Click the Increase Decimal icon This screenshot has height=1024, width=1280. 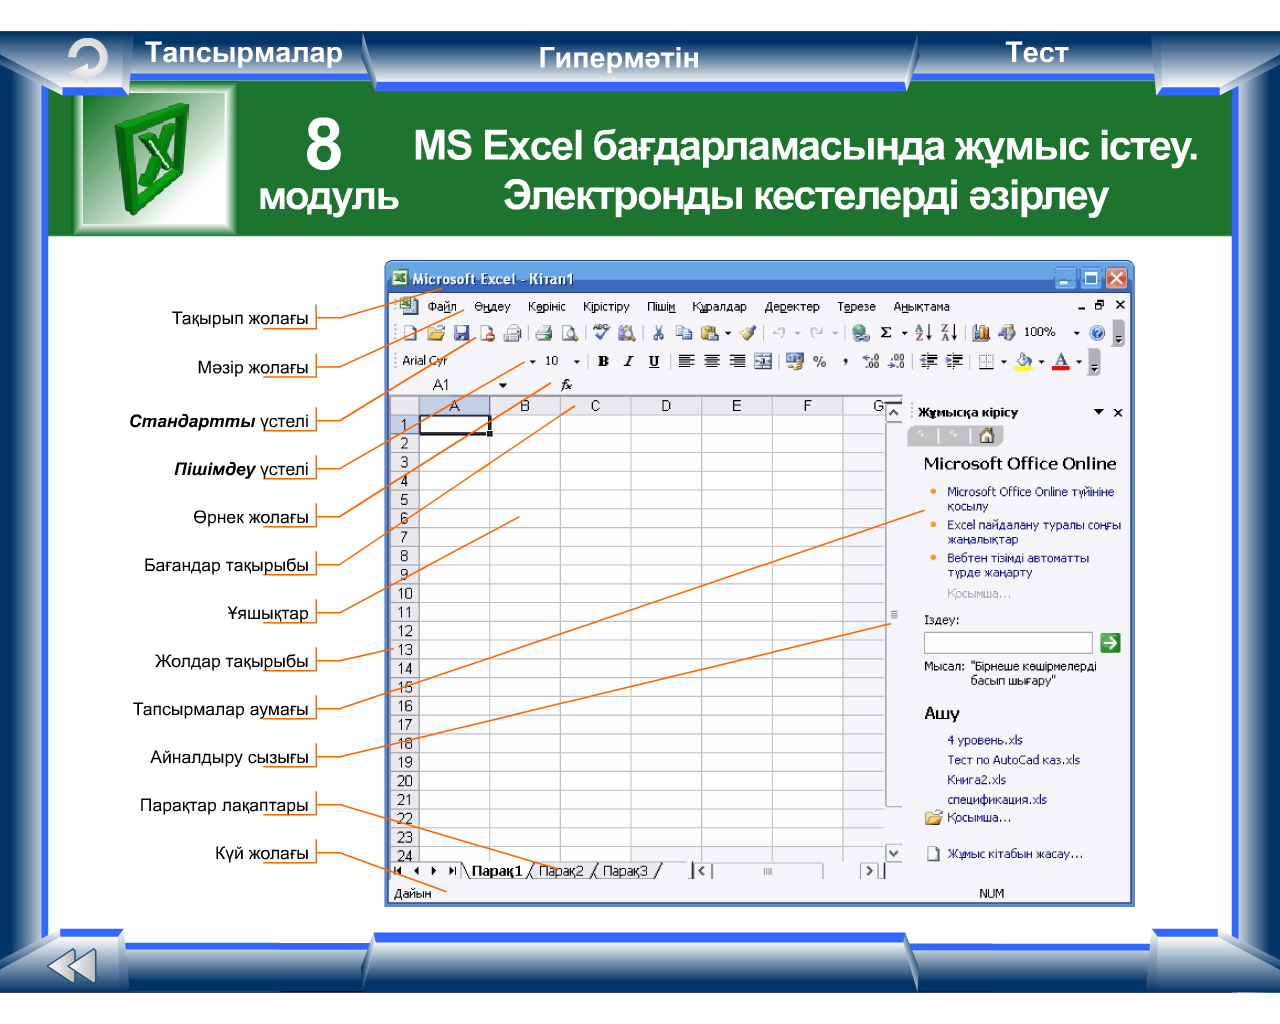tap(871, 361)
